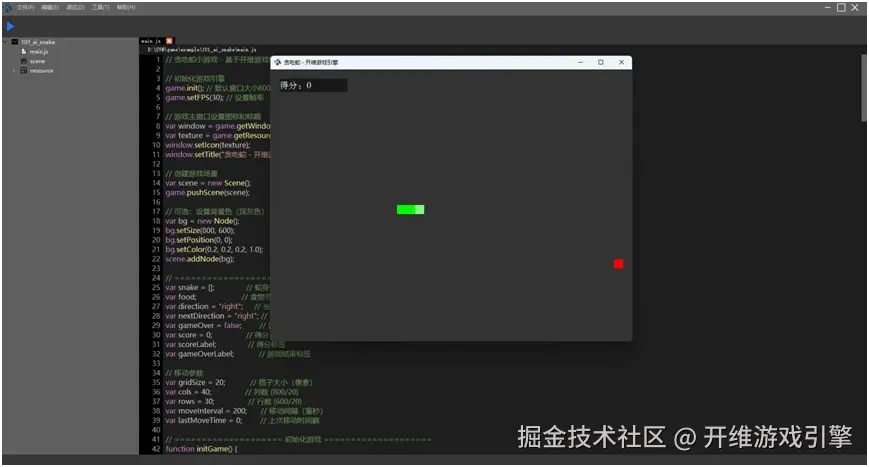Viewport: 869px width, 467px height.
Task: Click the 101_ai_snake project icon
Action: click(15, 42)
